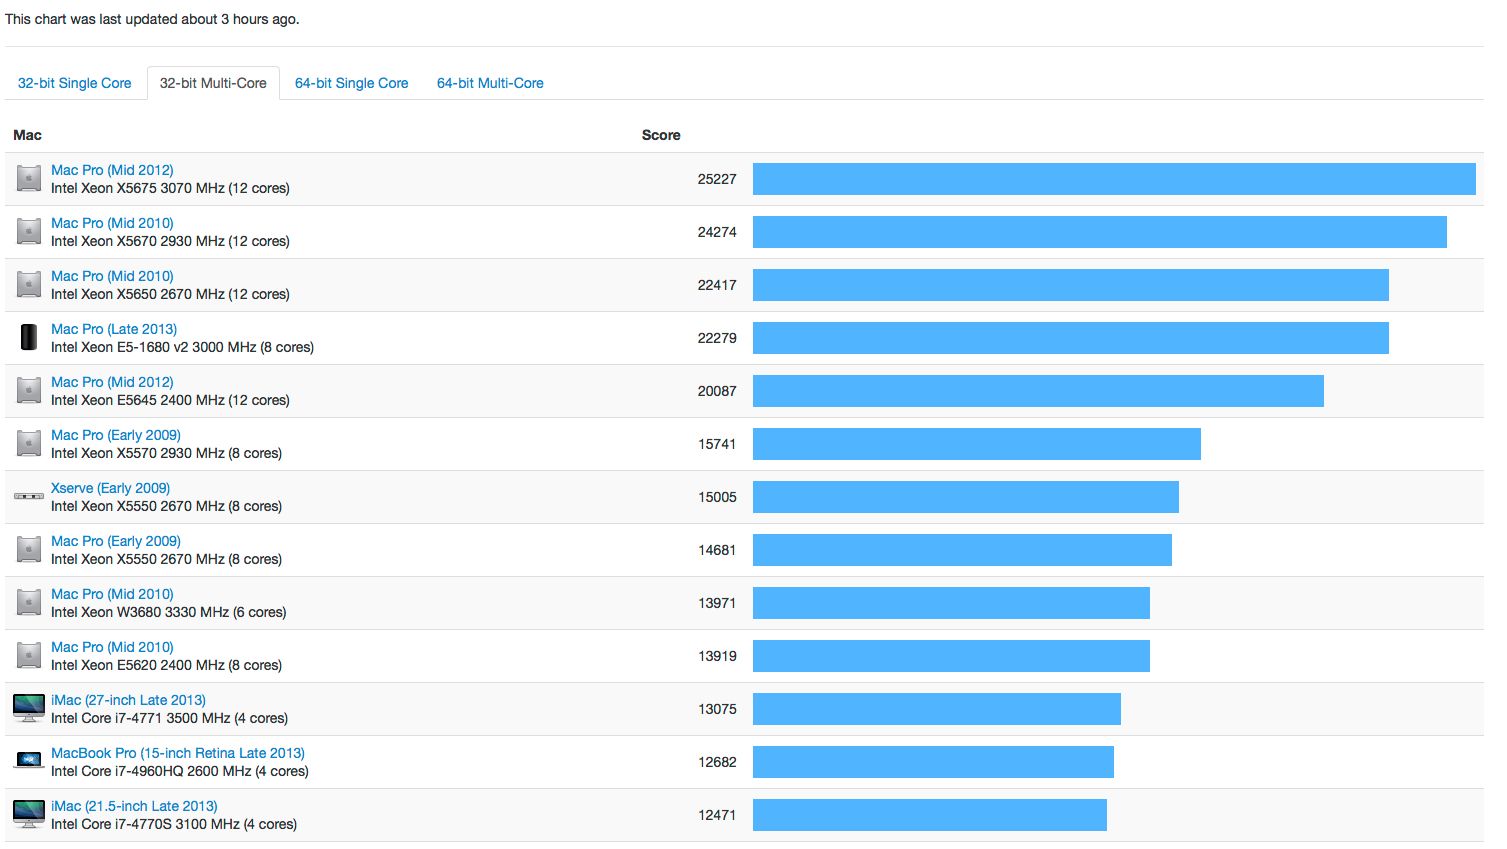Click text 'Intel Core i7-4771 3500 MHz (4 cores)'
Image resolution: width=1507 pixels, height=849 pixels.
[x=169, y=718]
